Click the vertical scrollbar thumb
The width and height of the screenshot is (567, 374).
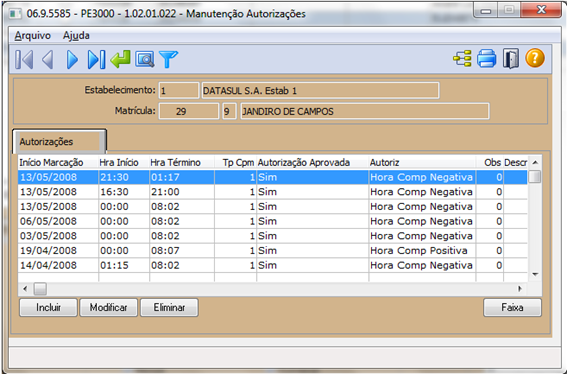tap(535, 177)
